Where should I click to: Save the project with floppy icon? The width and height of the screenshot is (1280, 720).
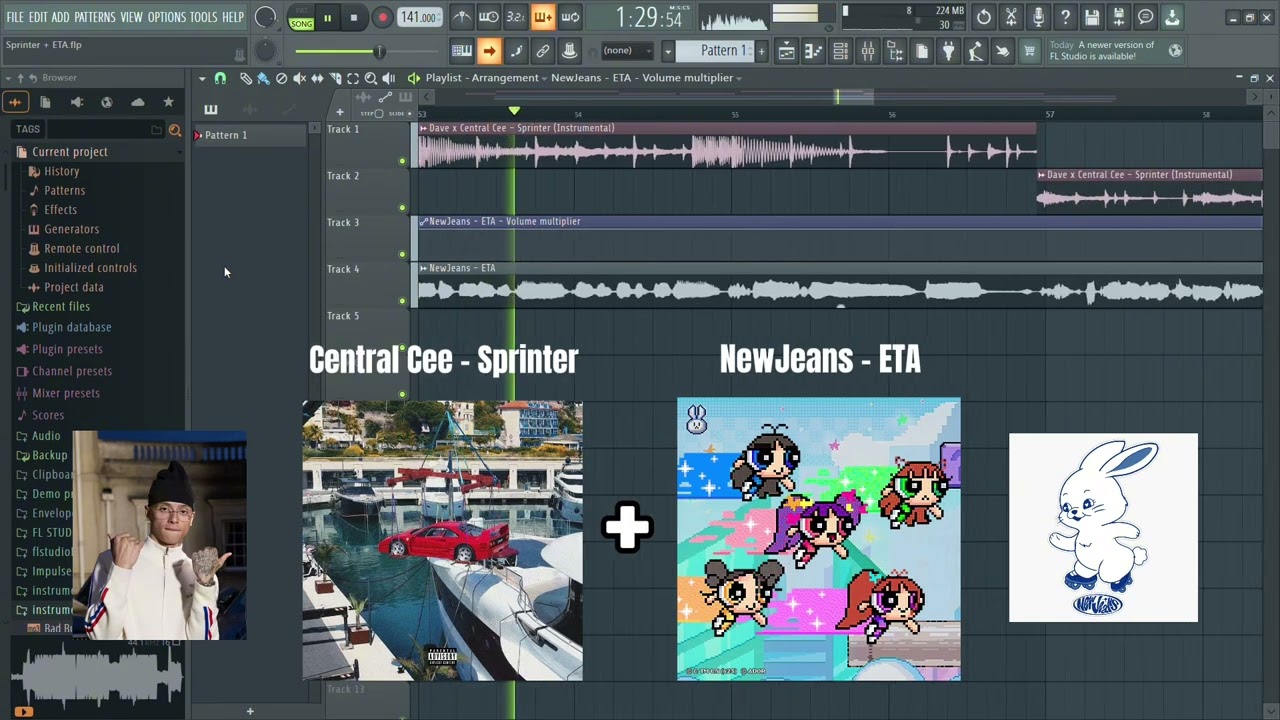click(1092, 17)
